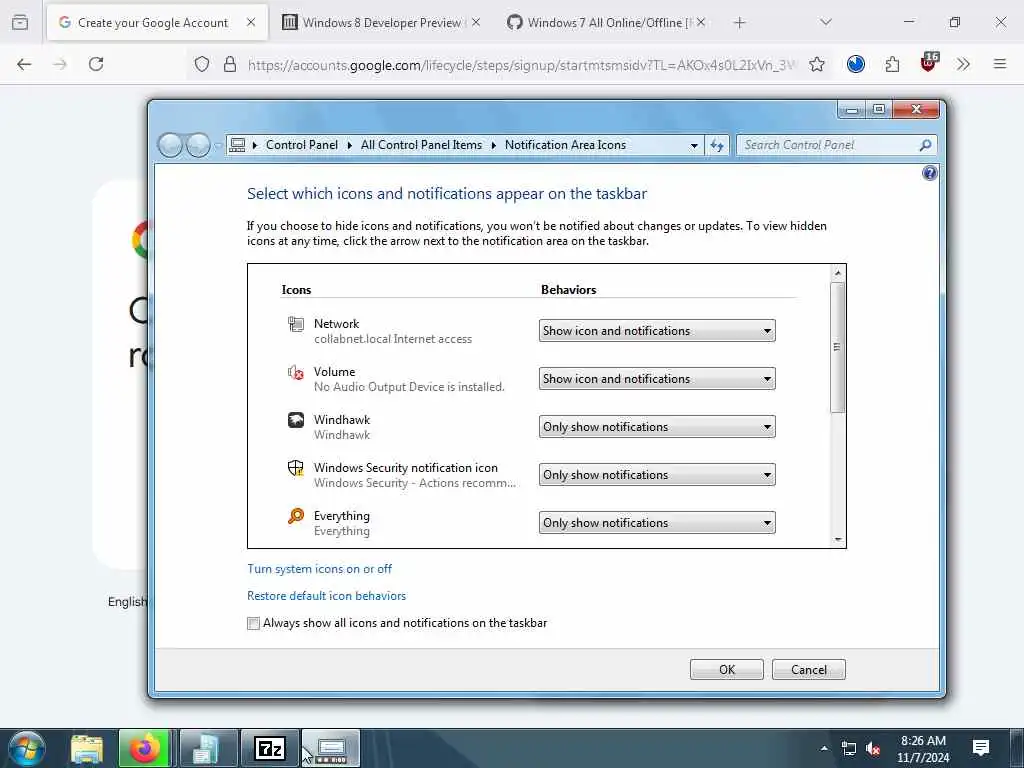Click the Control Panel refresh arrows button
This screenshot has width=1024, height=768.
[x=717, y=145]
